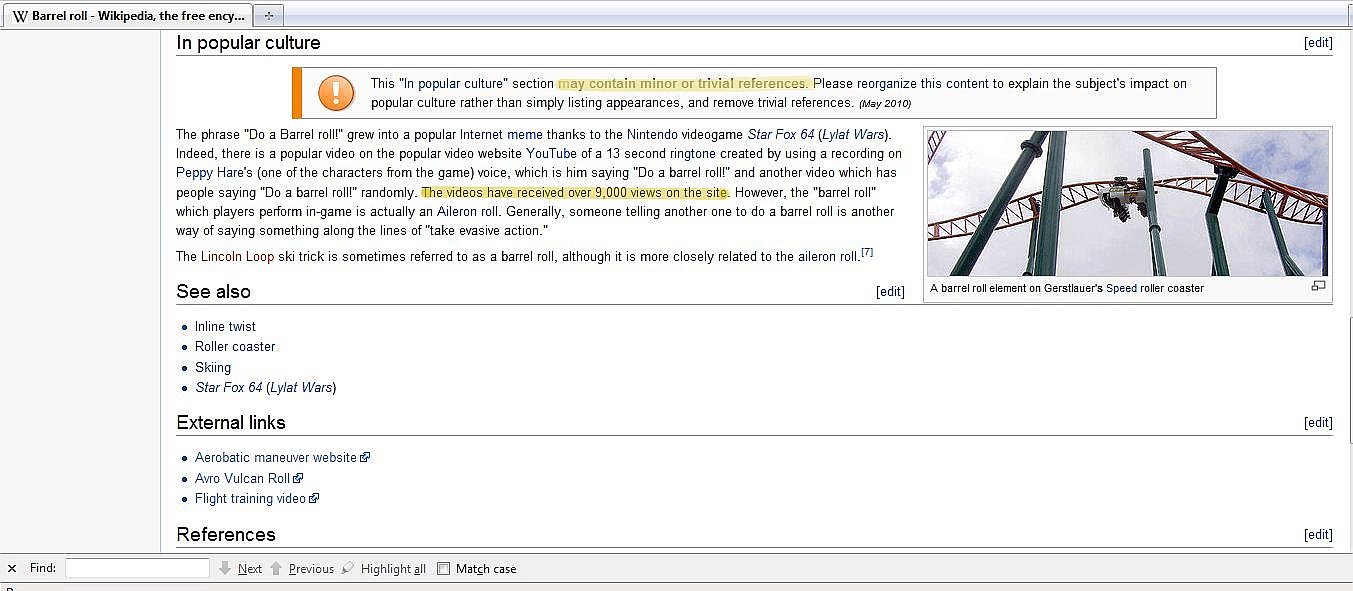Enable the Match case checkbox

444,568
